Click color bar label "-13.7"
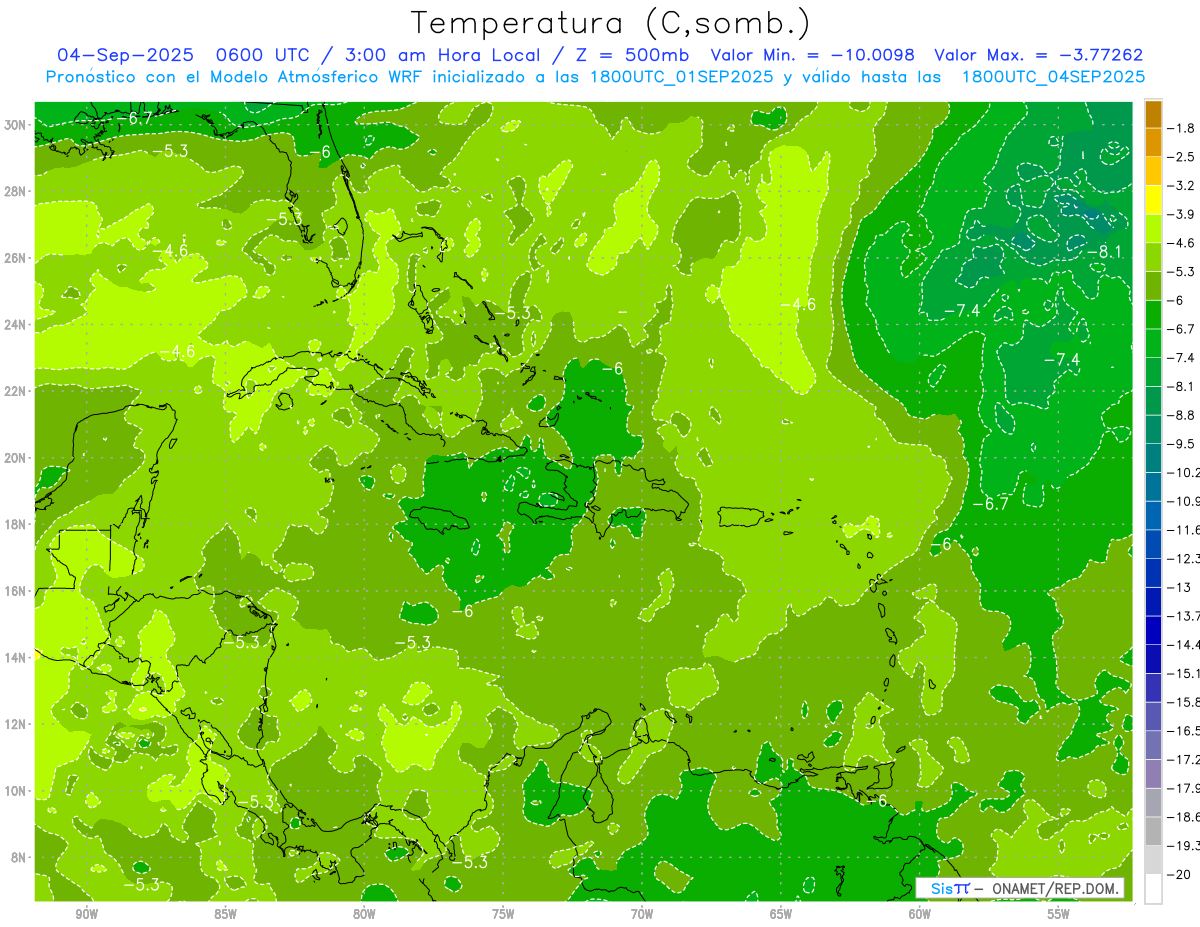1200x927 pixels. coord(1184,616)
